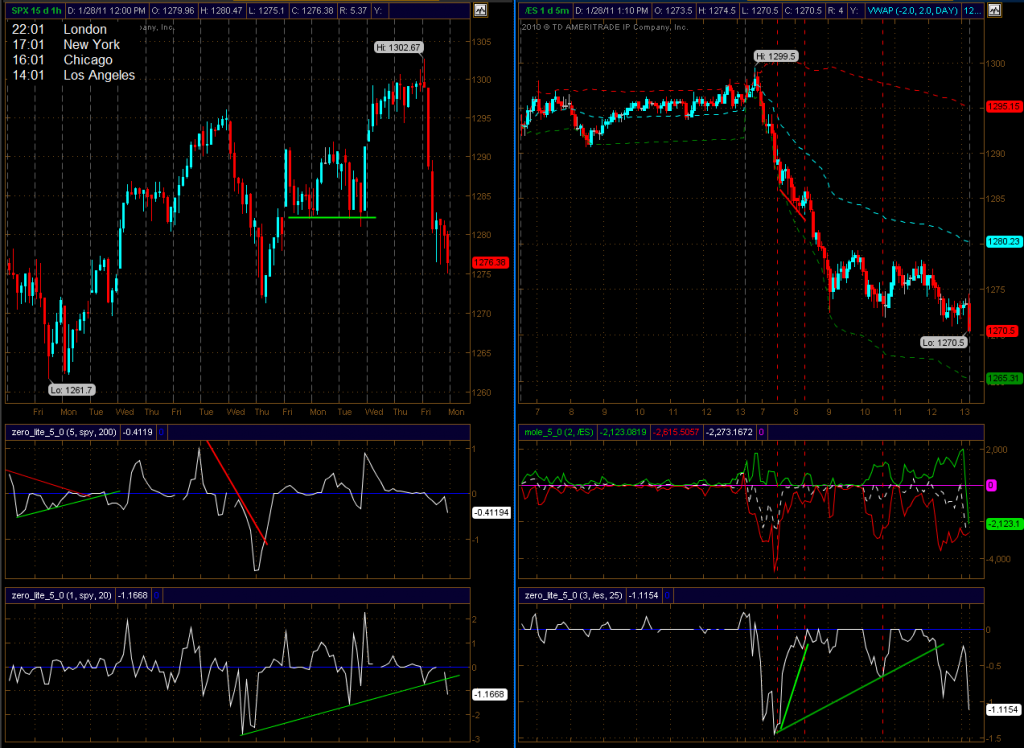
Task: Click the London 22:01 clock entry
Action: [59, 29]
